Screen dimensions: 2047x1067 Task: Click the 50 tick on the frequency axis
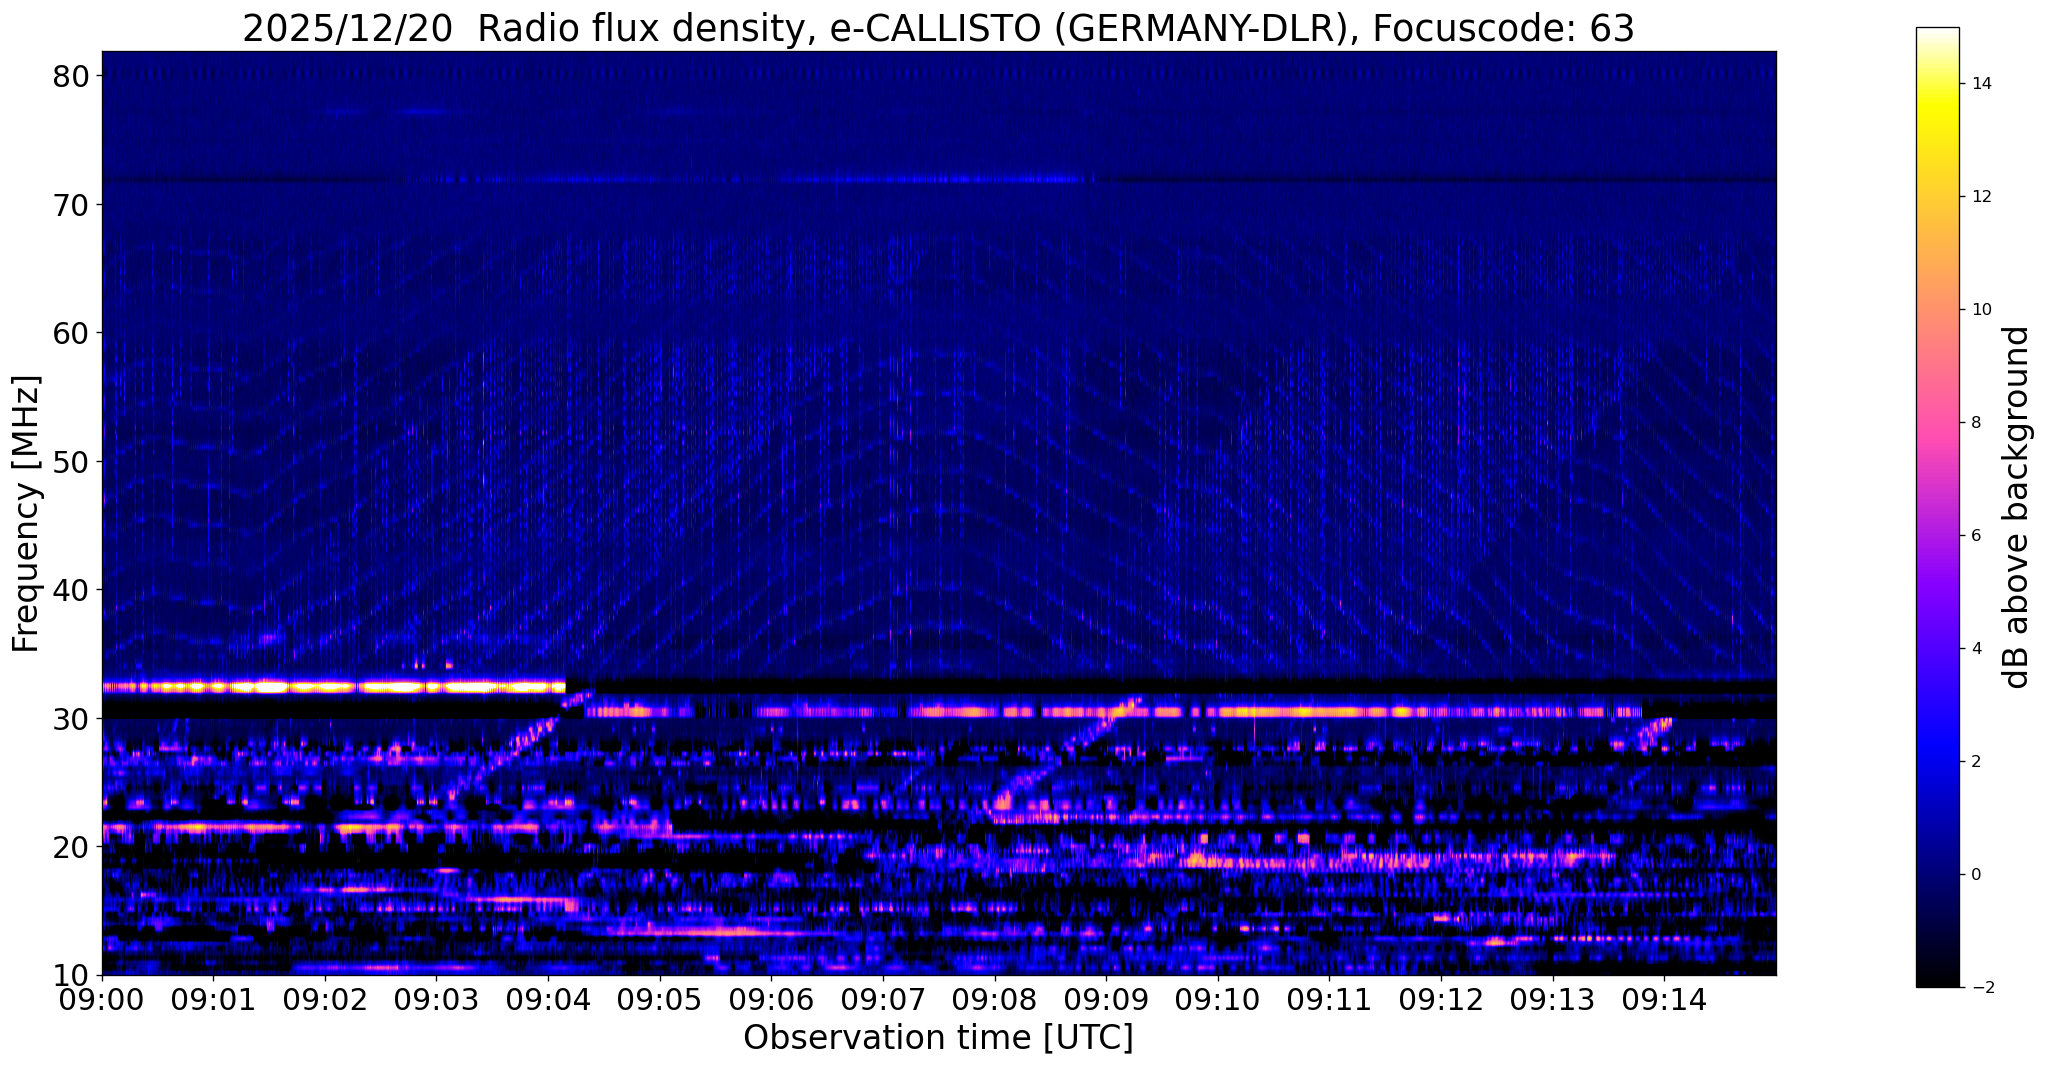pos(72,461)
